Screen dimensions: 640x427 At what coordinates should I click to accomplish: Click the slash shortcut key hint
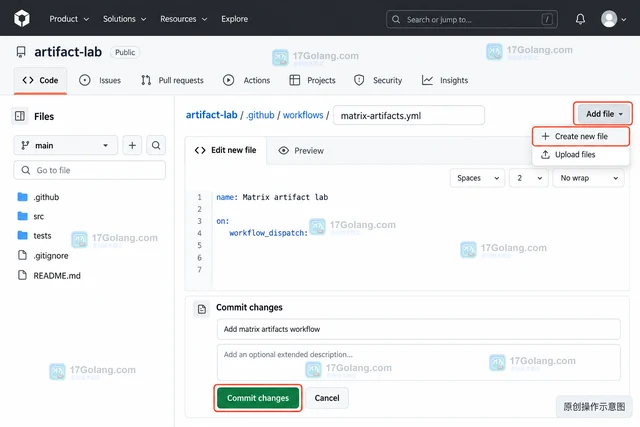pos(547,19)
